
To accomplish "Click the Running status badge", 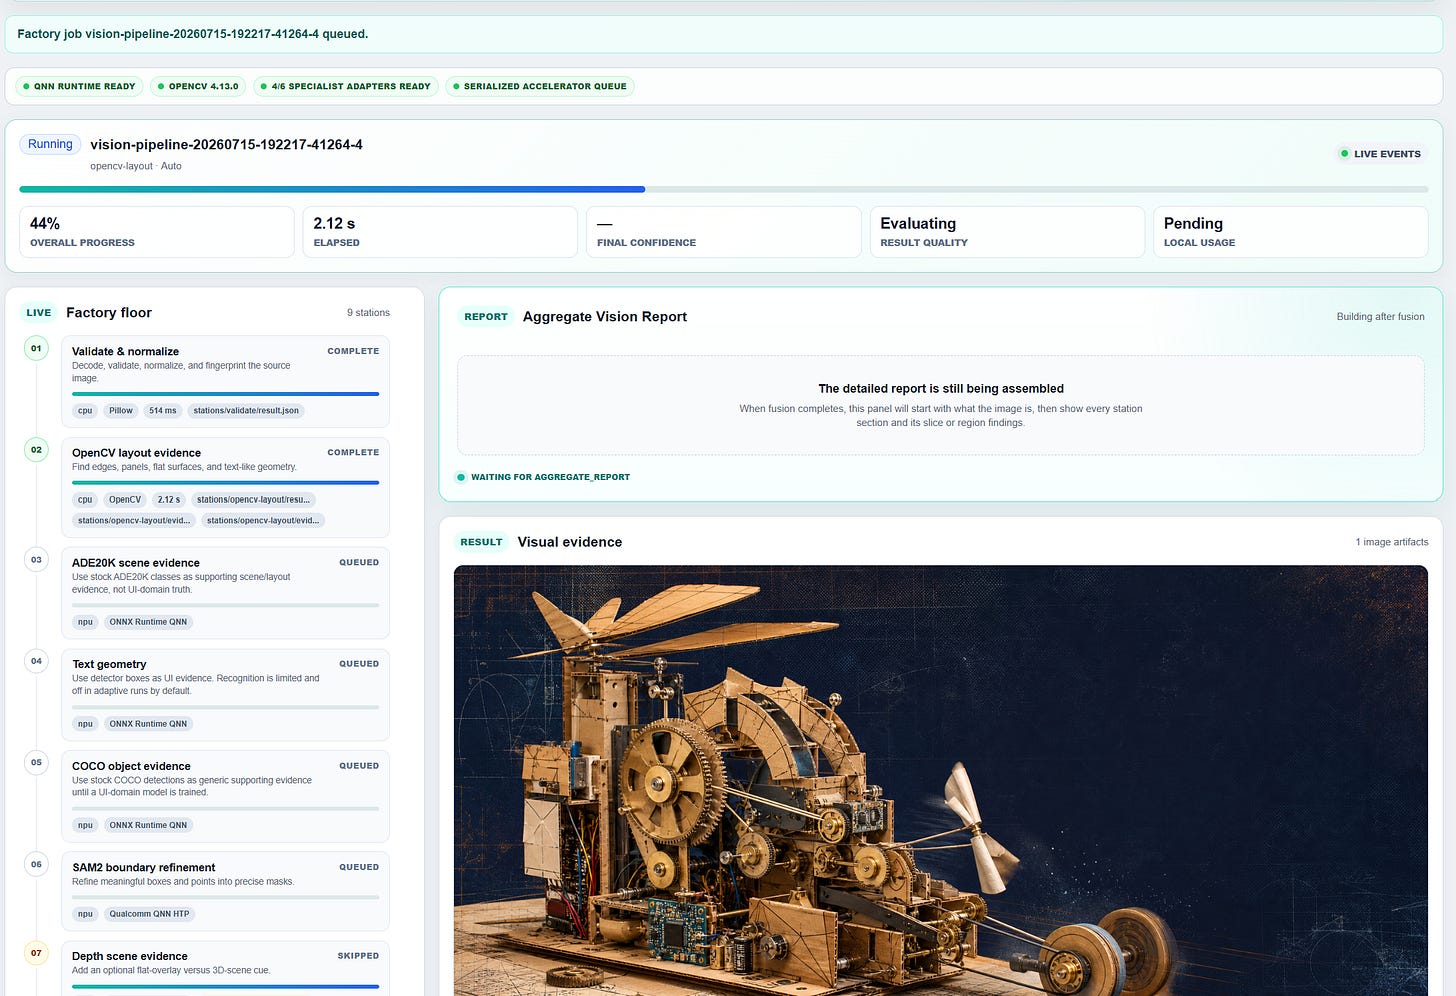I will click(x=50, y=144).
